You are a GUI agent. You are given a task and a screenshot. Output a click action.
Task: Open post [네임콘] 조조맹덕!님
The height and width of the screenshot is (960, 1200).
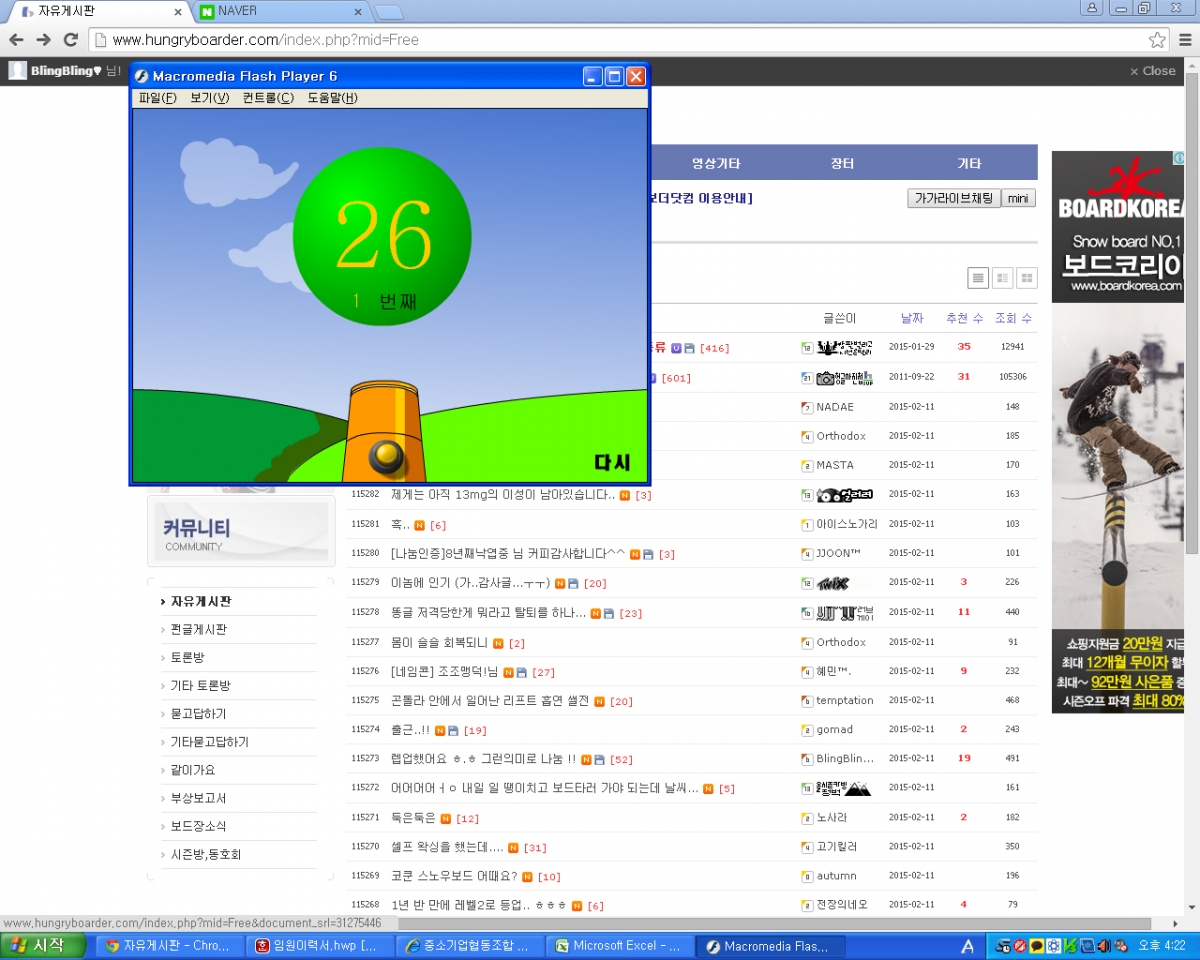pos(445,672)
